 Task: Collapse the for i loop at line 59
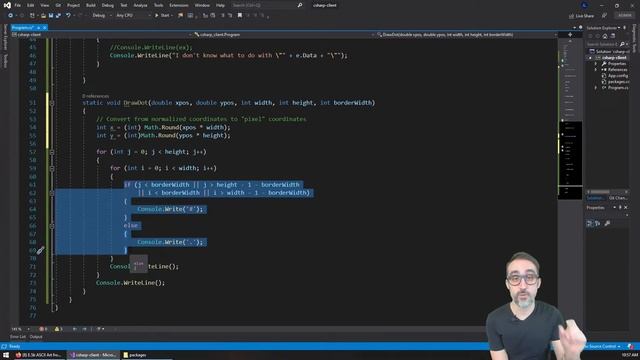52,168
